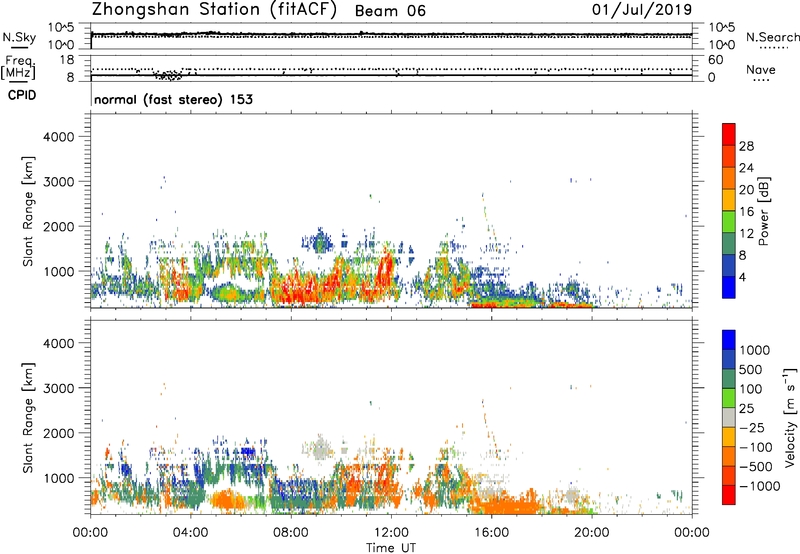This screenshot has height=554, width=800.
Task: Click the dotted line sample under N.Search
Action: [773, 47]
